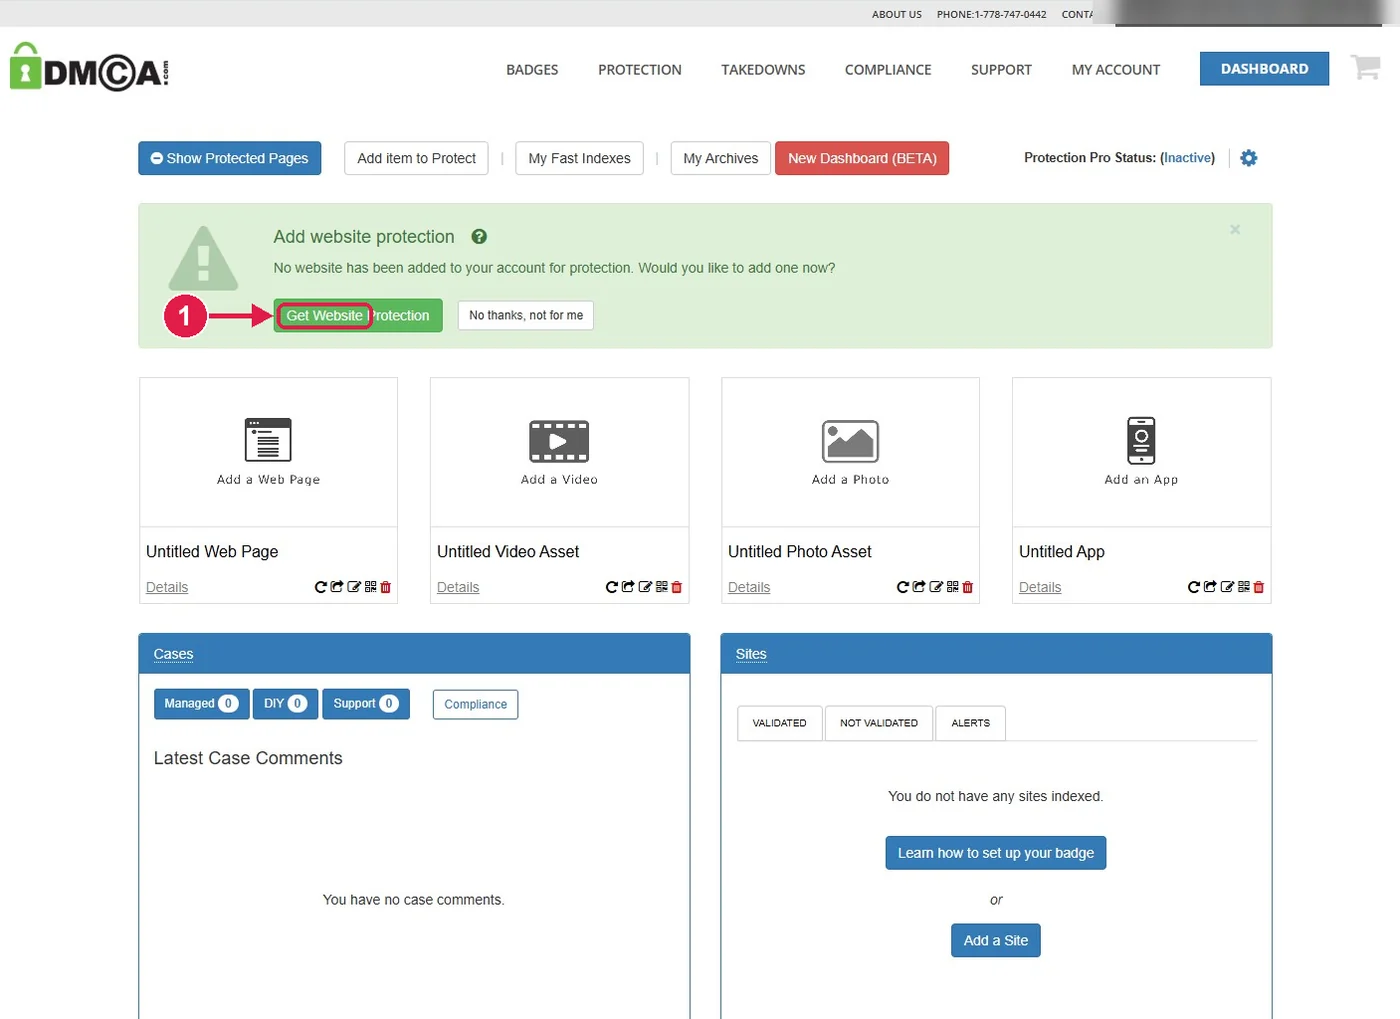Open the BADGES menu
This screenshot has height=1019, width=1400.
[532, 70]
